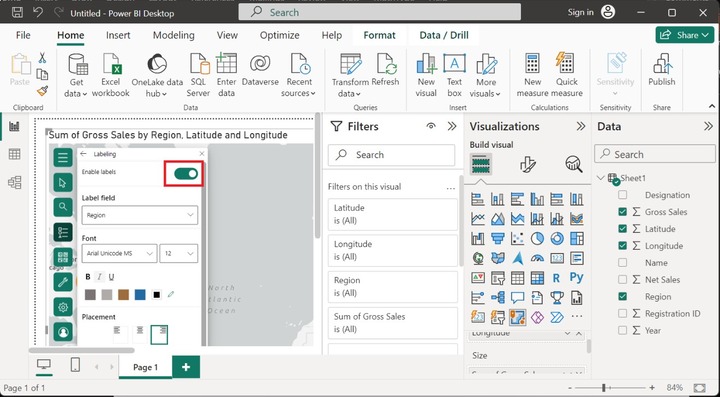Click the Refresh button

385,70
